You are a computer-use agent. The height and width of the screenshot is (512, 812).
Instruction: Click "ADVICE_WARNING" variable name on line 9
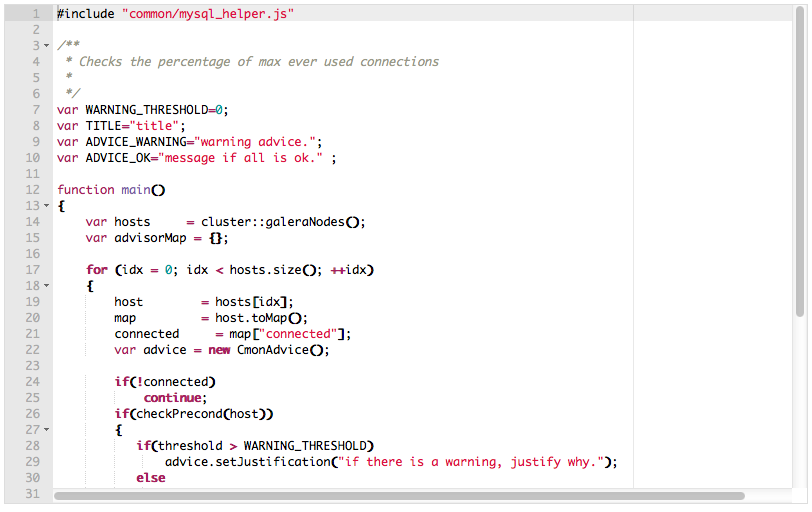tap(136, 142)
